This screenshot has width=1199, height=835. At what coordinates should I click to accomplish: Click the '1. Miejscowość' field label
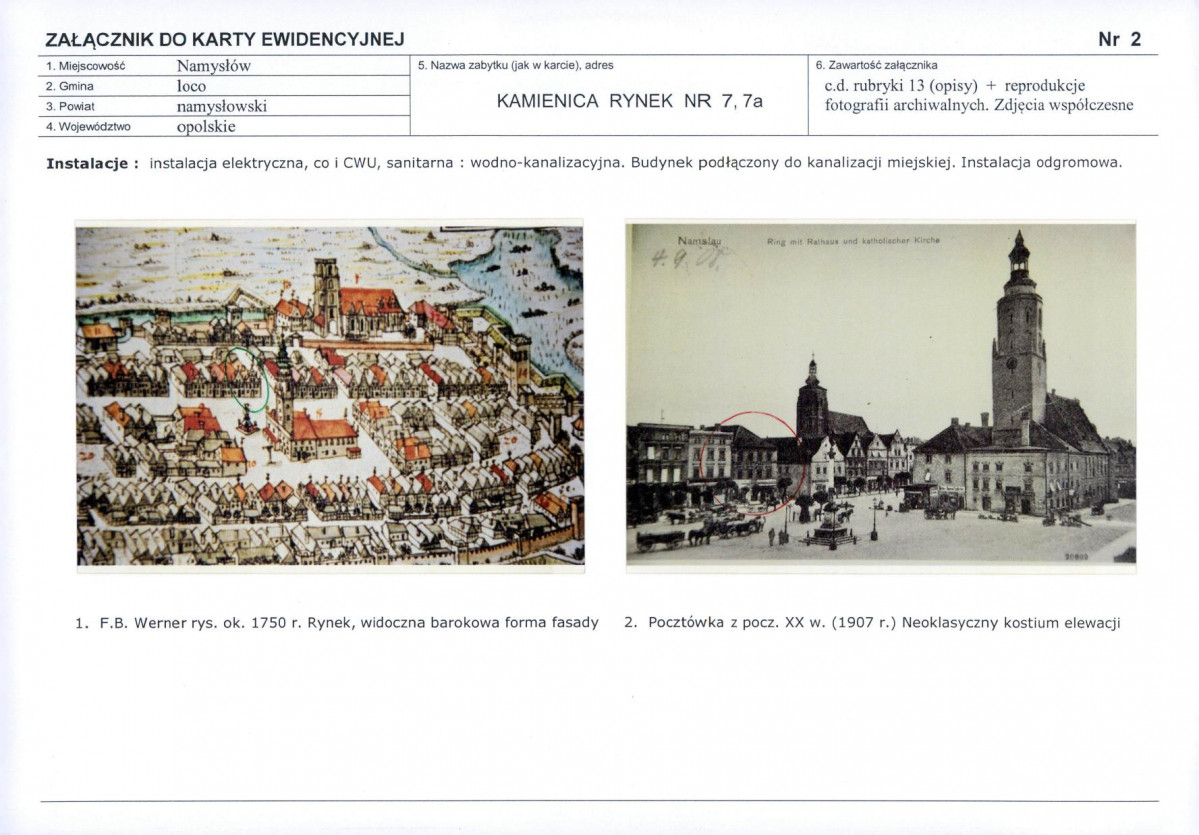click(85, 66)
